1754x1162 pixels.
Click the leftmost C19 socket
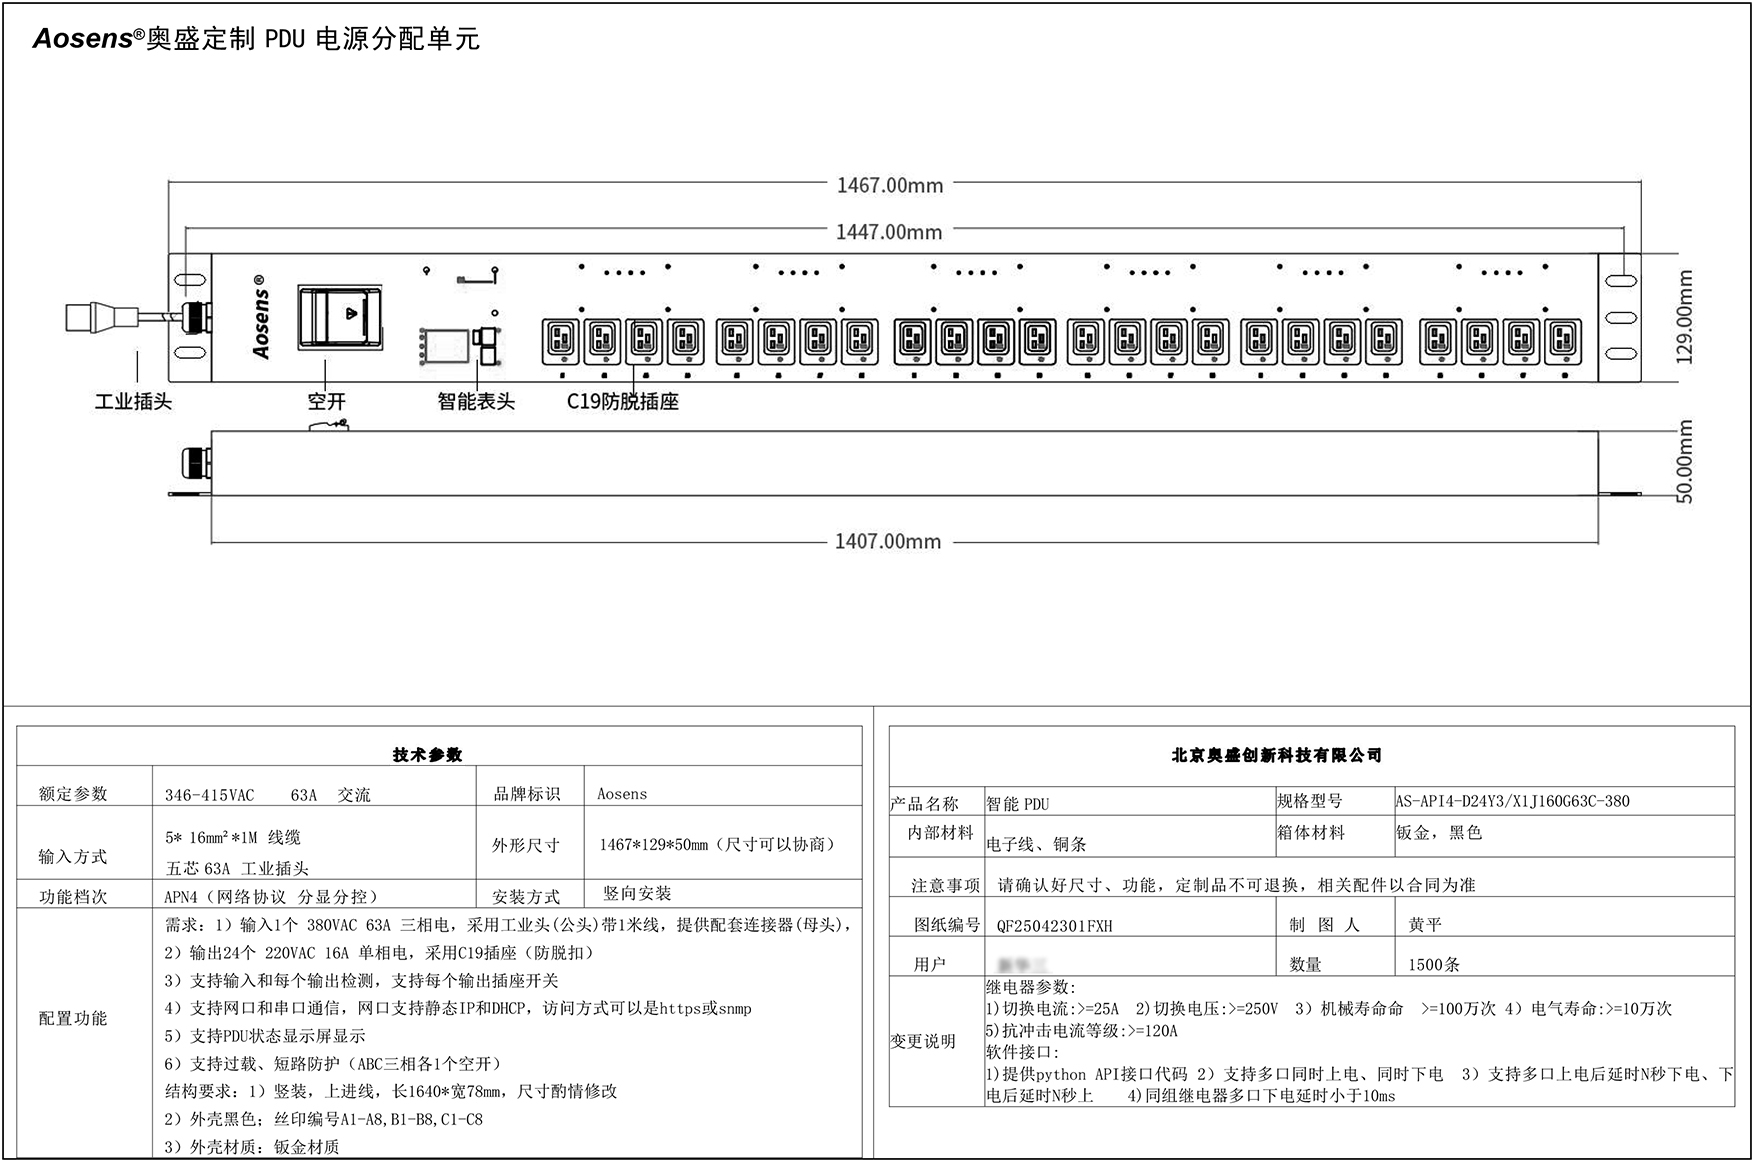tap(560, 341)
